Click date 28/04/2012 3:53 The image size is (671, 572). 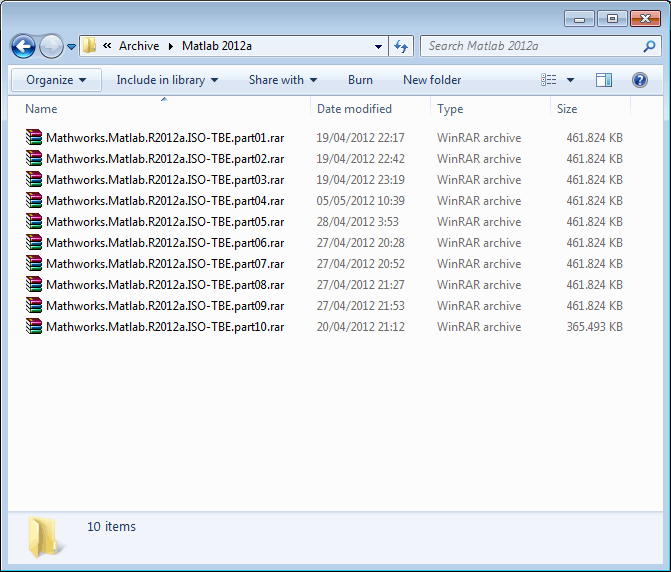point(357,222)
